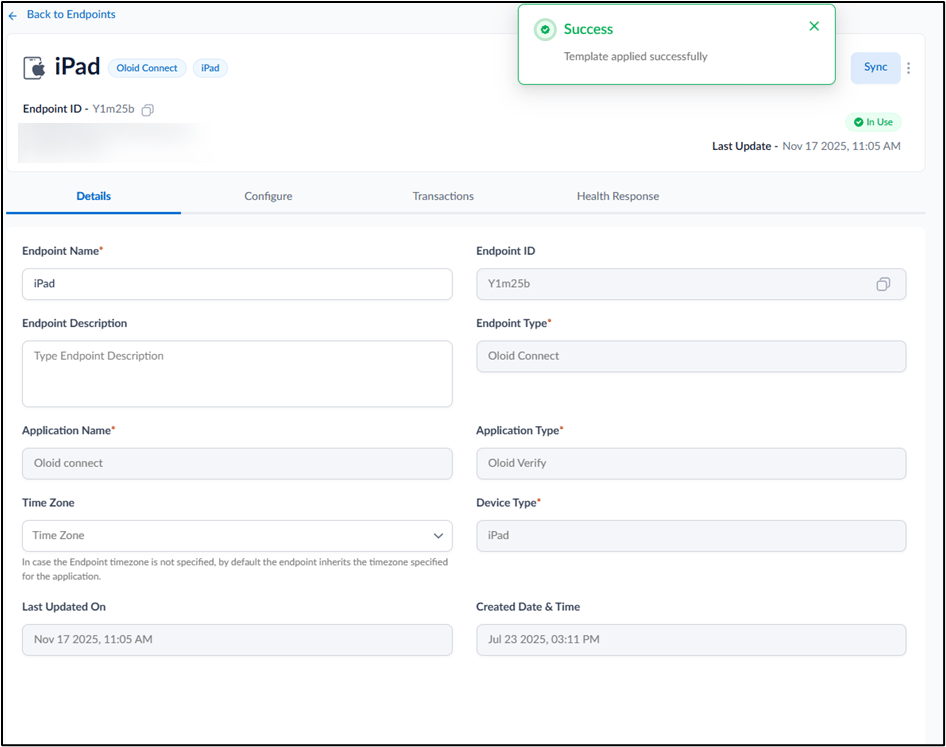This screenshot has width=946, height=747.
Task: Open the Configure tab
Action: (268, 196)
